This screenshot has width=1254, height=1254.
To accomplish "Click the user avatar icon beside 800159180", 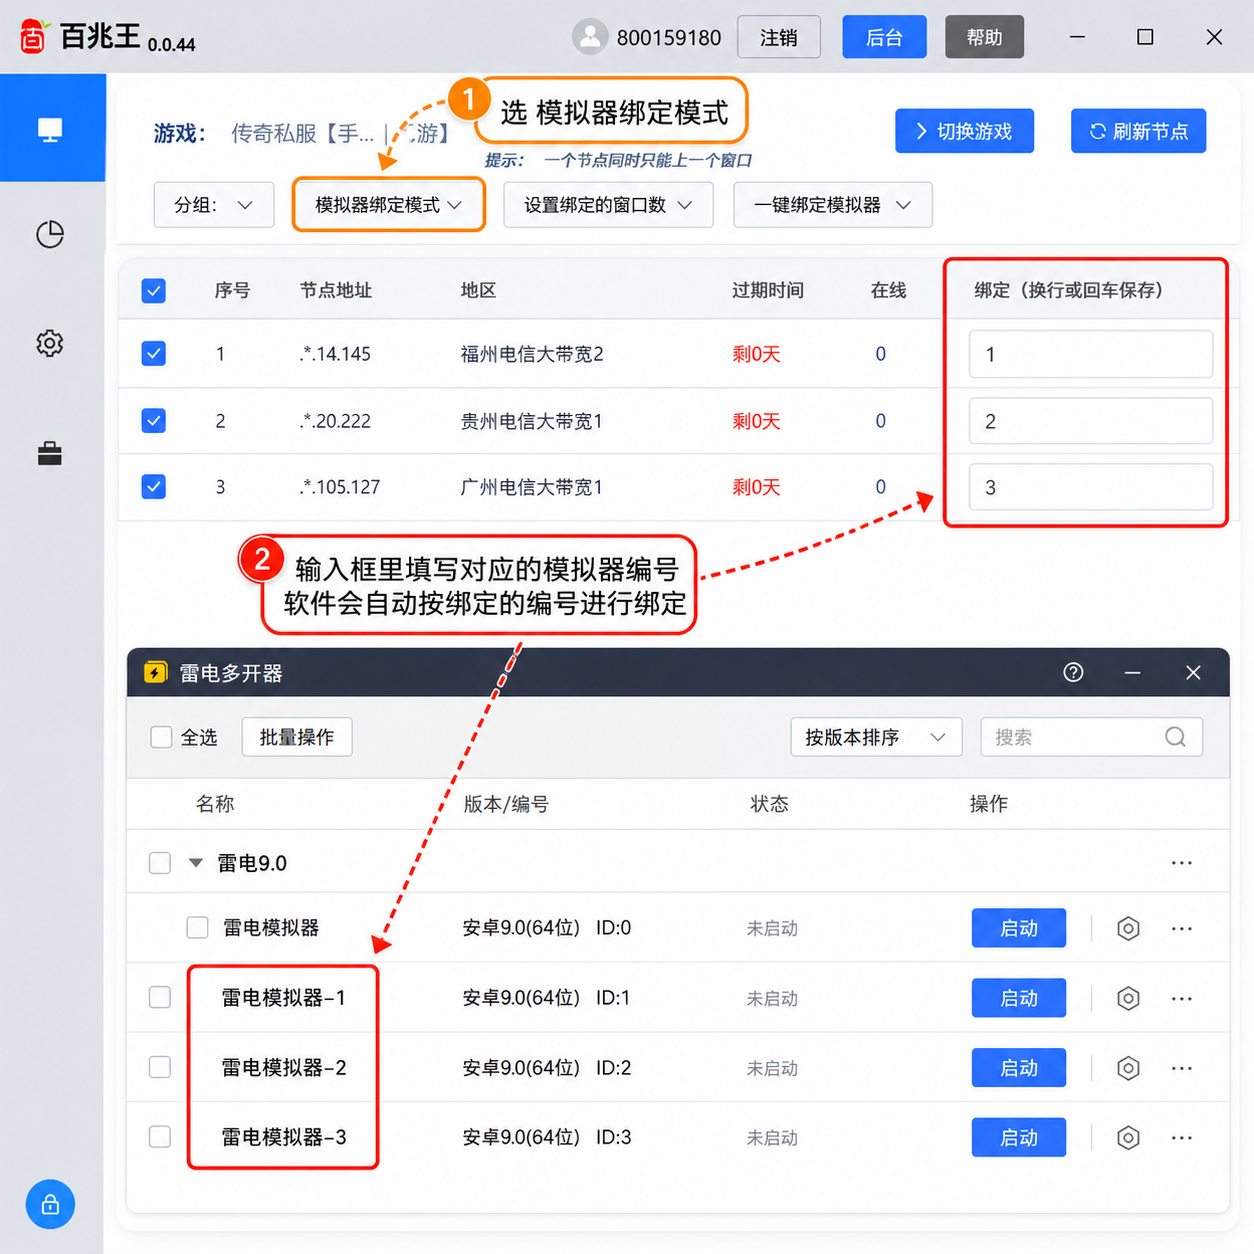I will tap(590, 37).
